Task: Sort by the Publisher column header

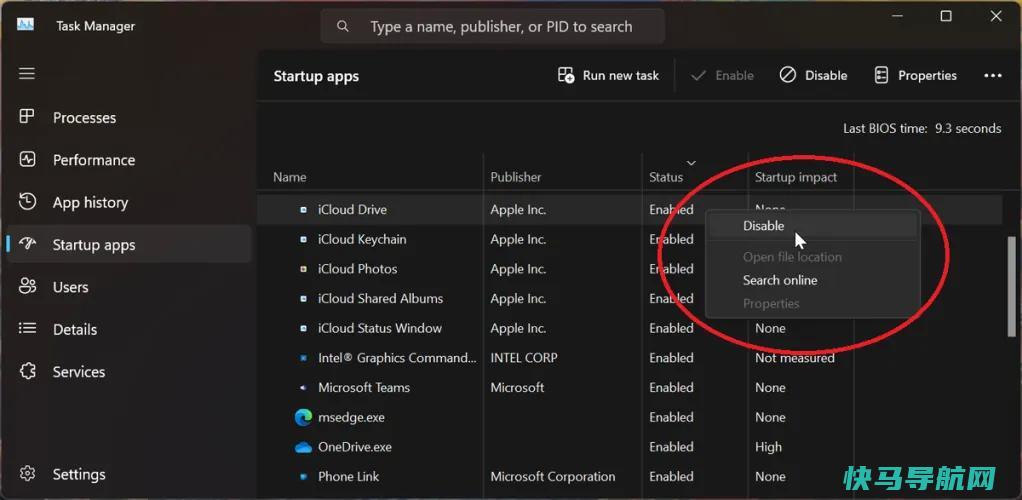Action: coord(516,177)
